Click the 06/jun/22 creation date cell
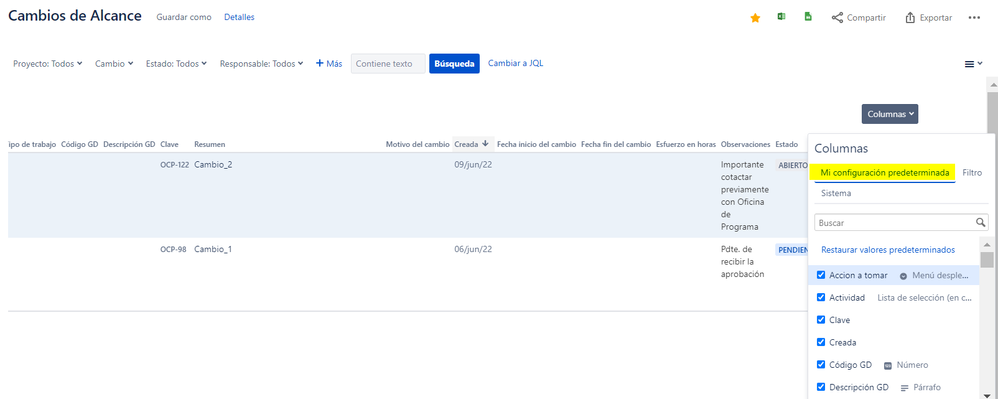The width and height of the screenshot is (998, 399). 473,249
